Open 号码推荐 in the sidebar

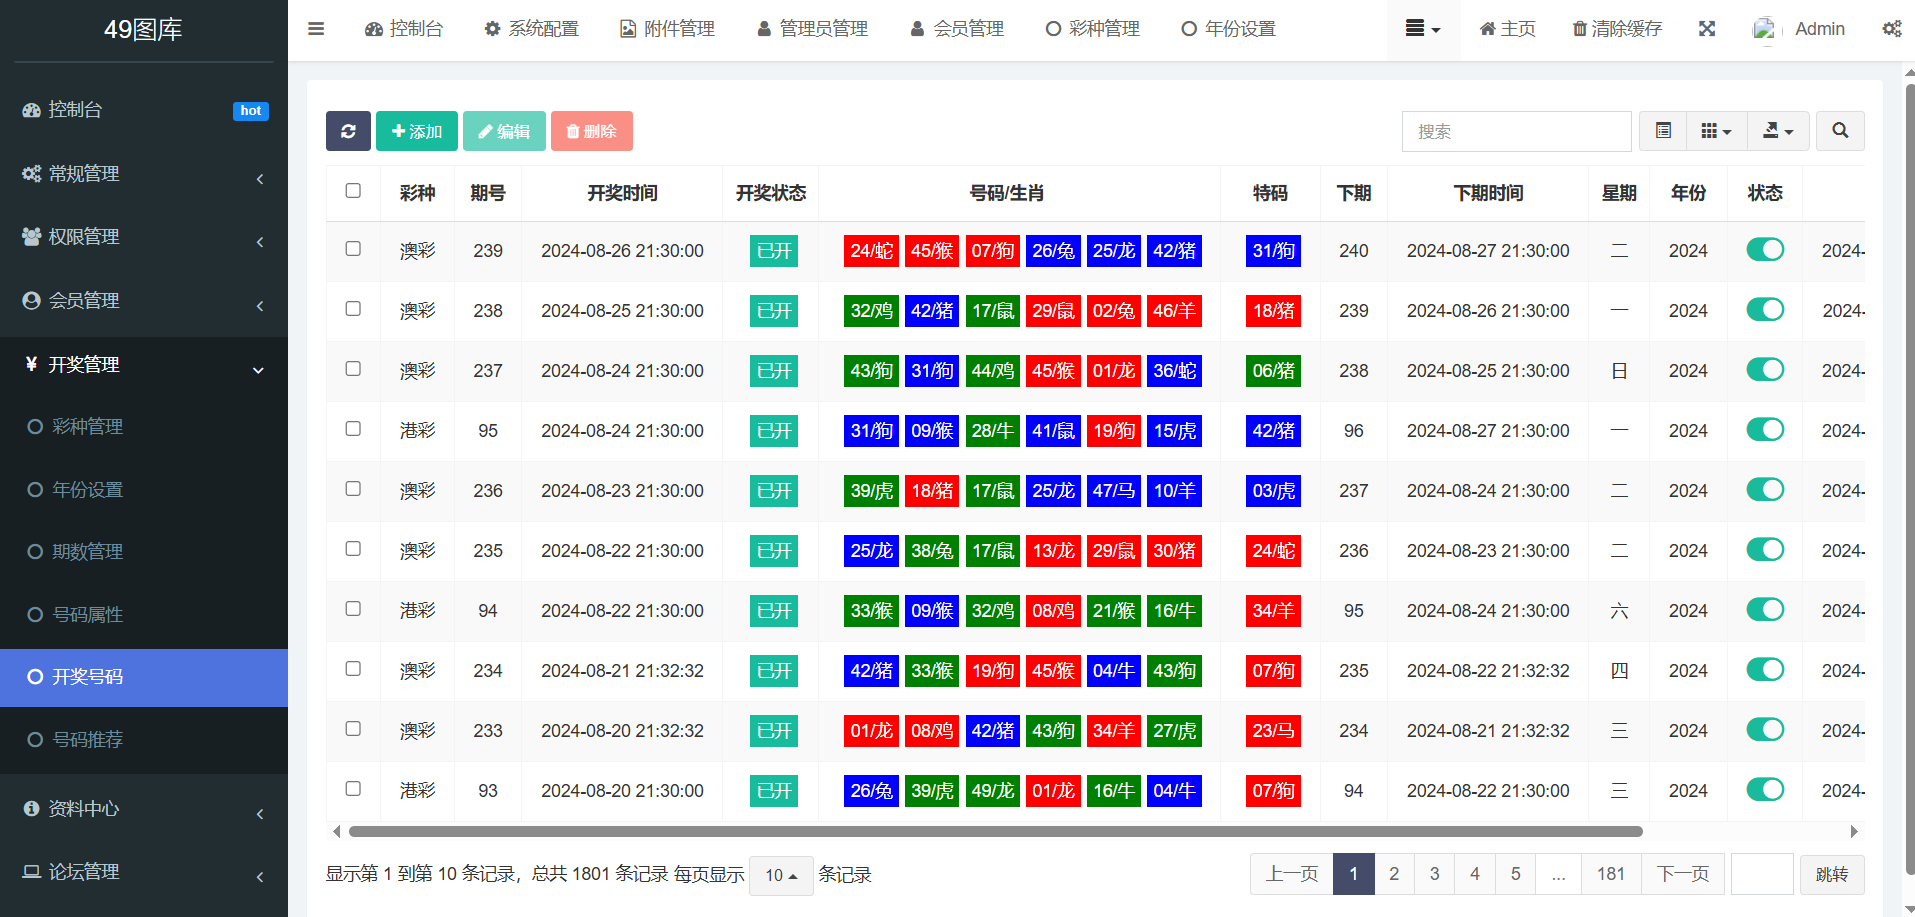(87, 739)
